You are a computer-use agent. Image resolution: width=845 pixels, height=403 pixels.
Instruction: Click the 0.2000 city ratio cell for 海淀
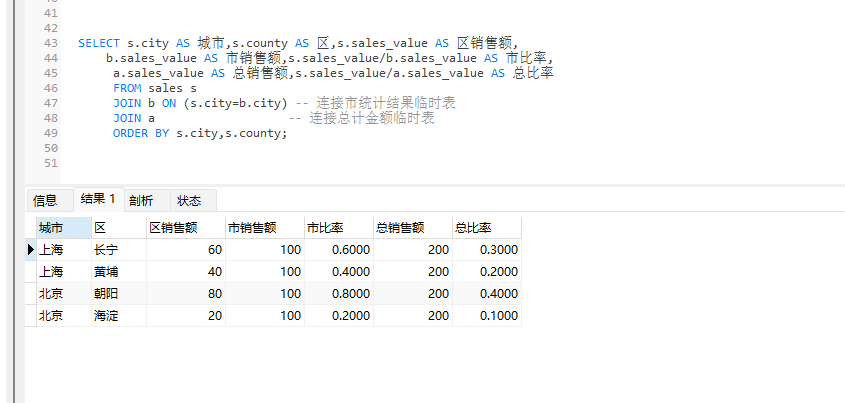338,316
